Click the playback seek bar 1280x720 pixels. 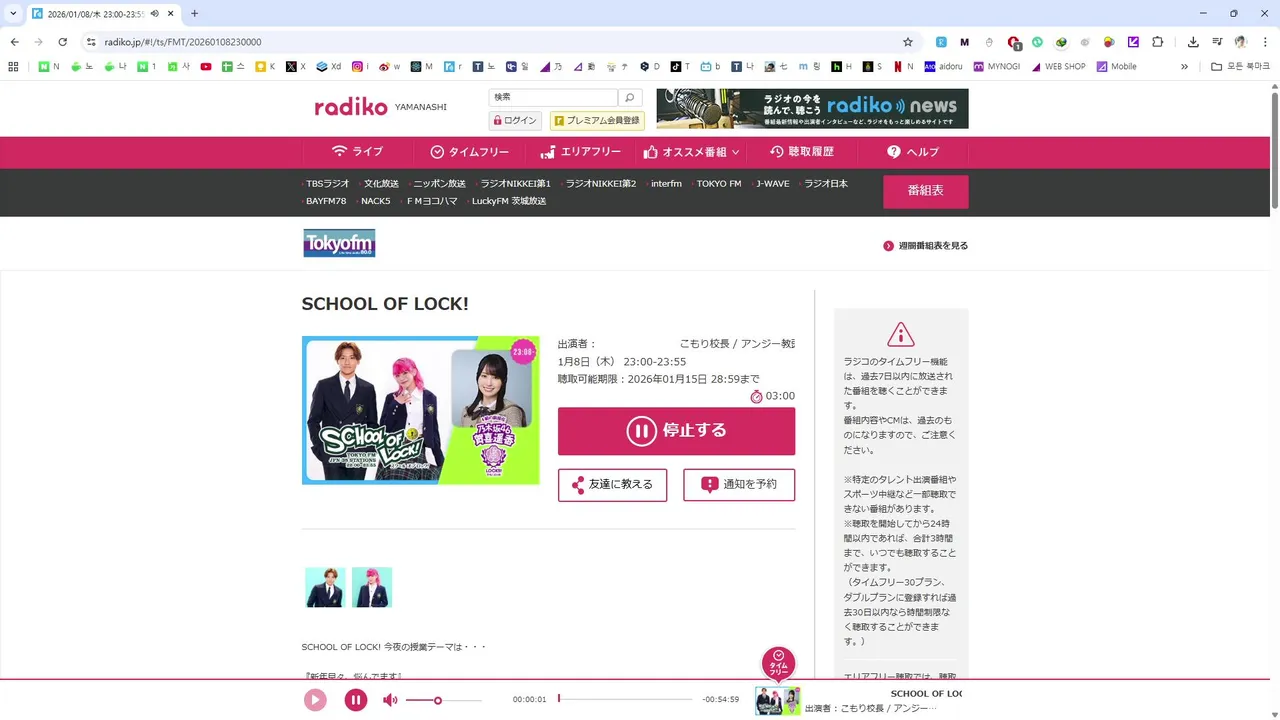click(625, 699)
